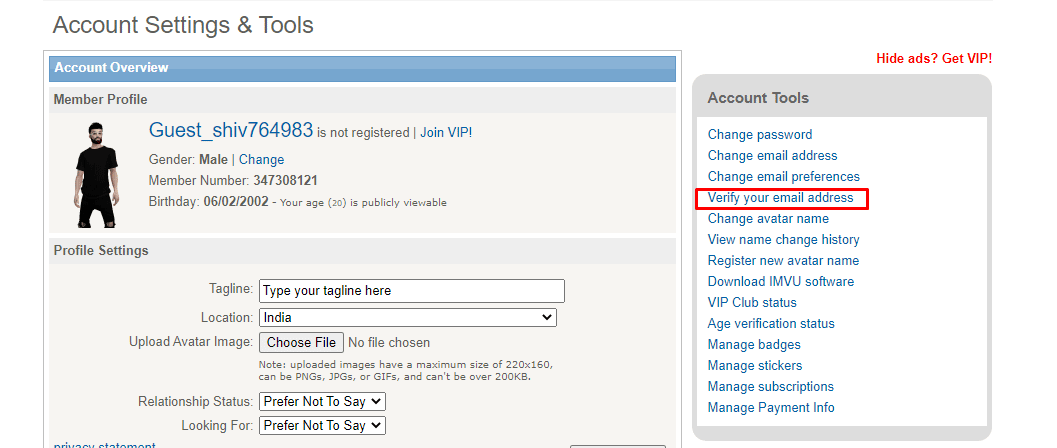Expand the Looking For dropdown

[x=322, y=425]
